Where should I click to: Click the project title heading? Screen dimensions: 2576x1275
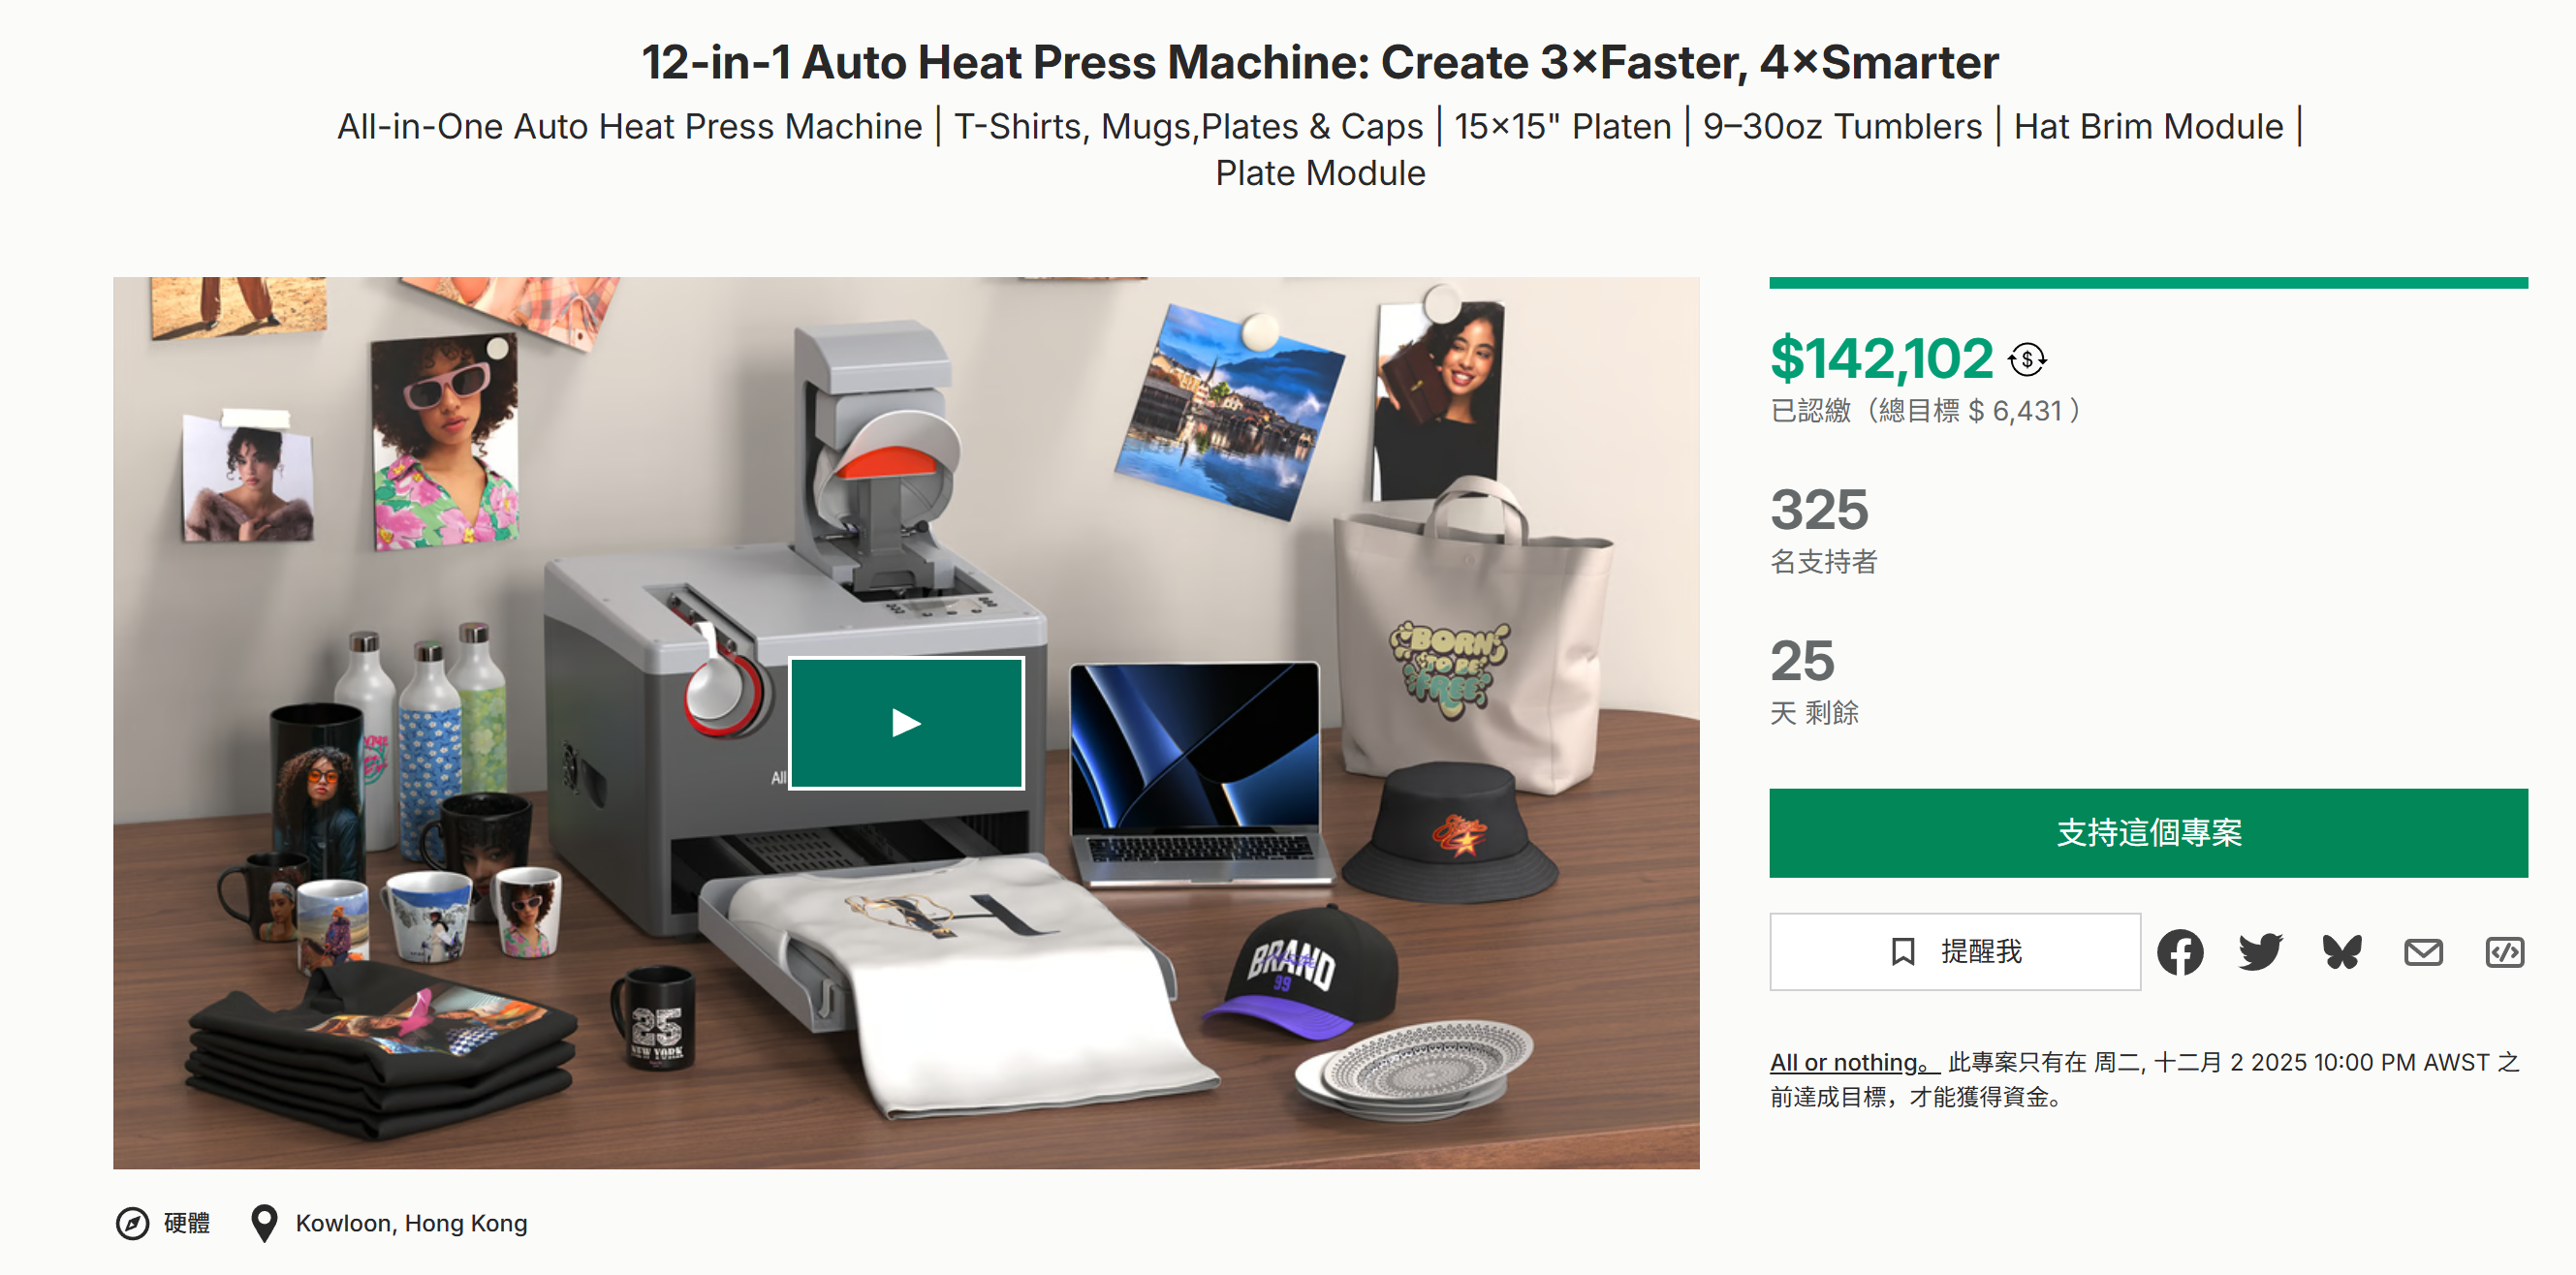pos(1320,62)
